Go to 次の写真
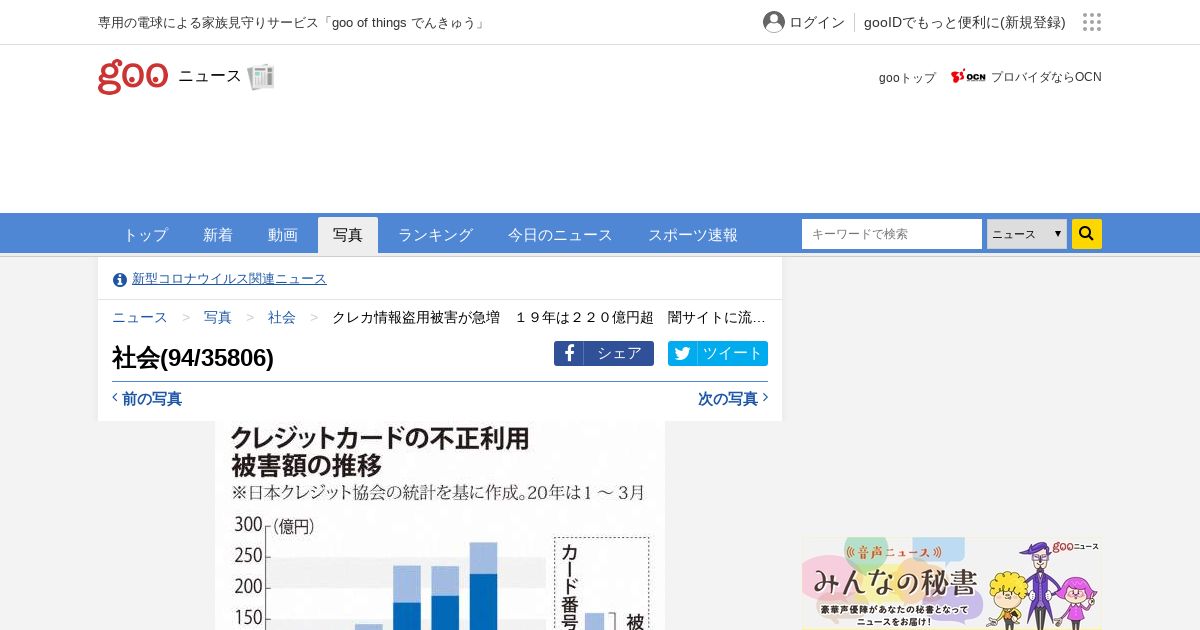1200x630 pixels. tap(728, 398)
